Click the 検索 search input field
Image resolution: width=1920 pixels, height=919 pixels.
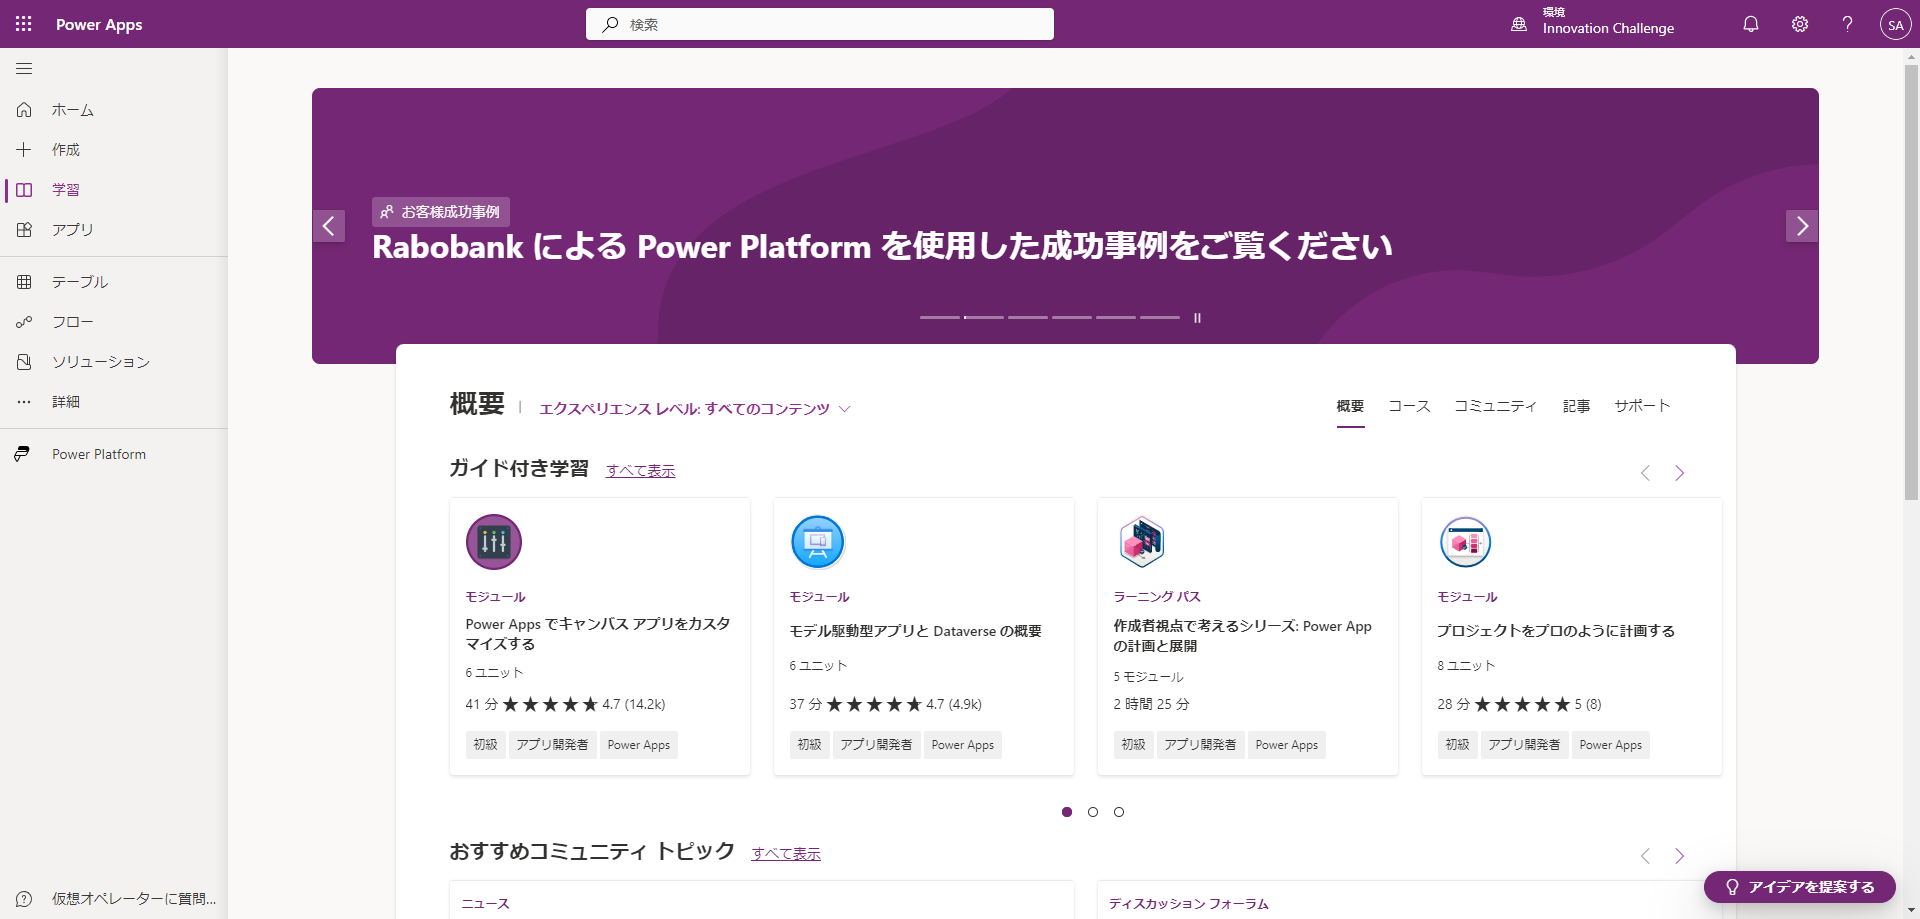pyautogui.click(x=820, y=24)
